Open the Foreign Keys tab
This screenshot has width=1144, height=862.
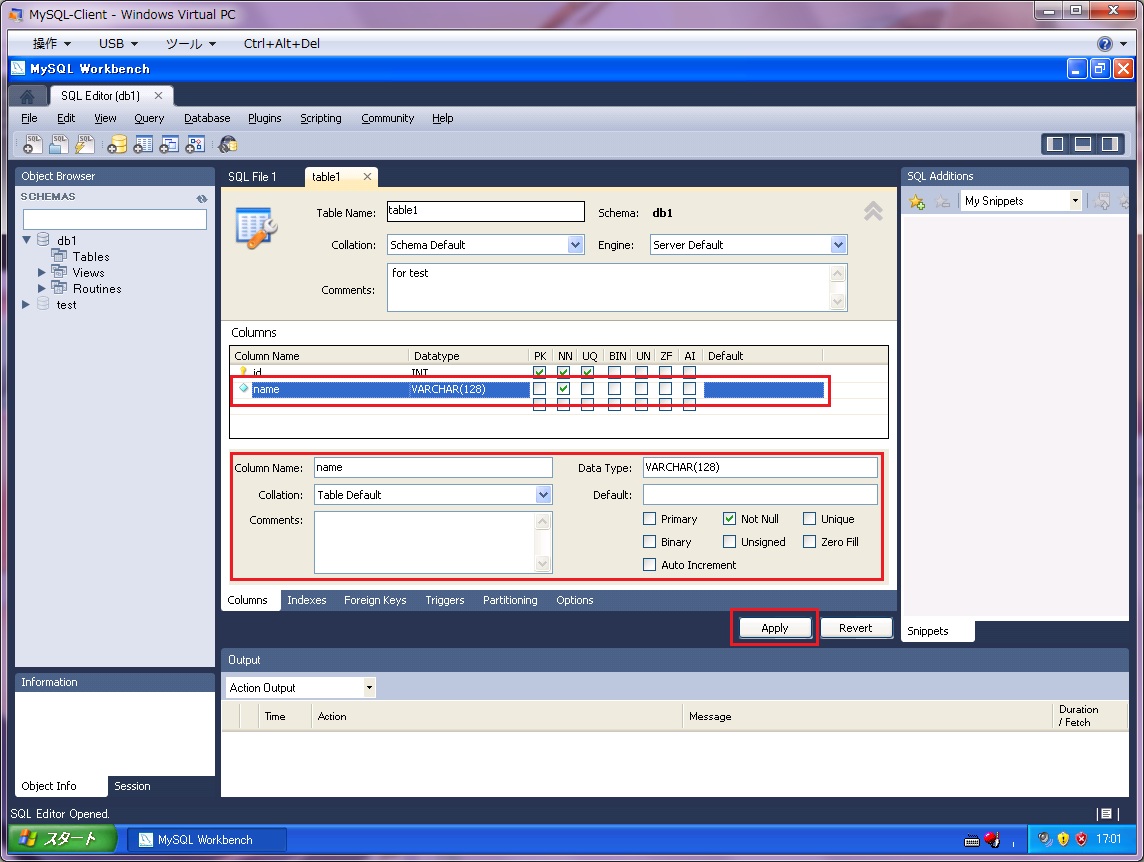[x=375, y=600]
